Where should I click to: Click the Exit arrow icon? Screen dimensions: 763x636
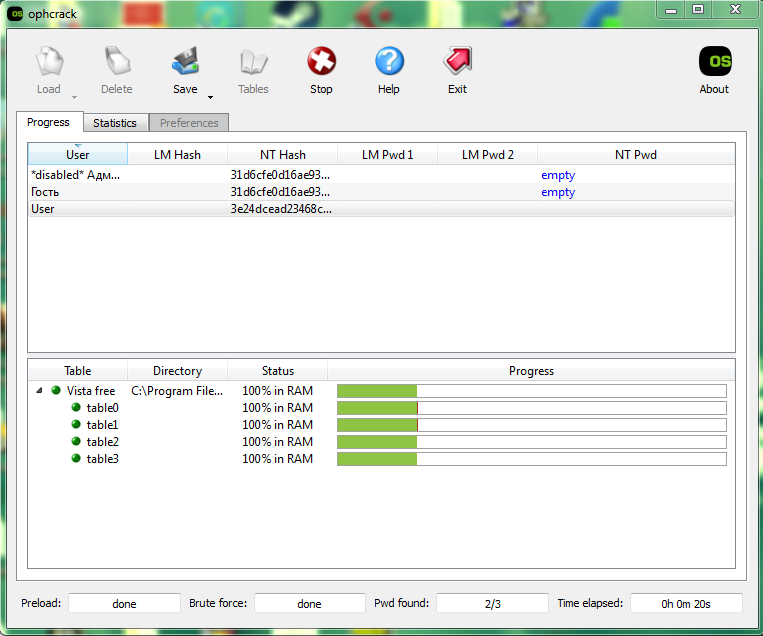(x=457, y=62)
